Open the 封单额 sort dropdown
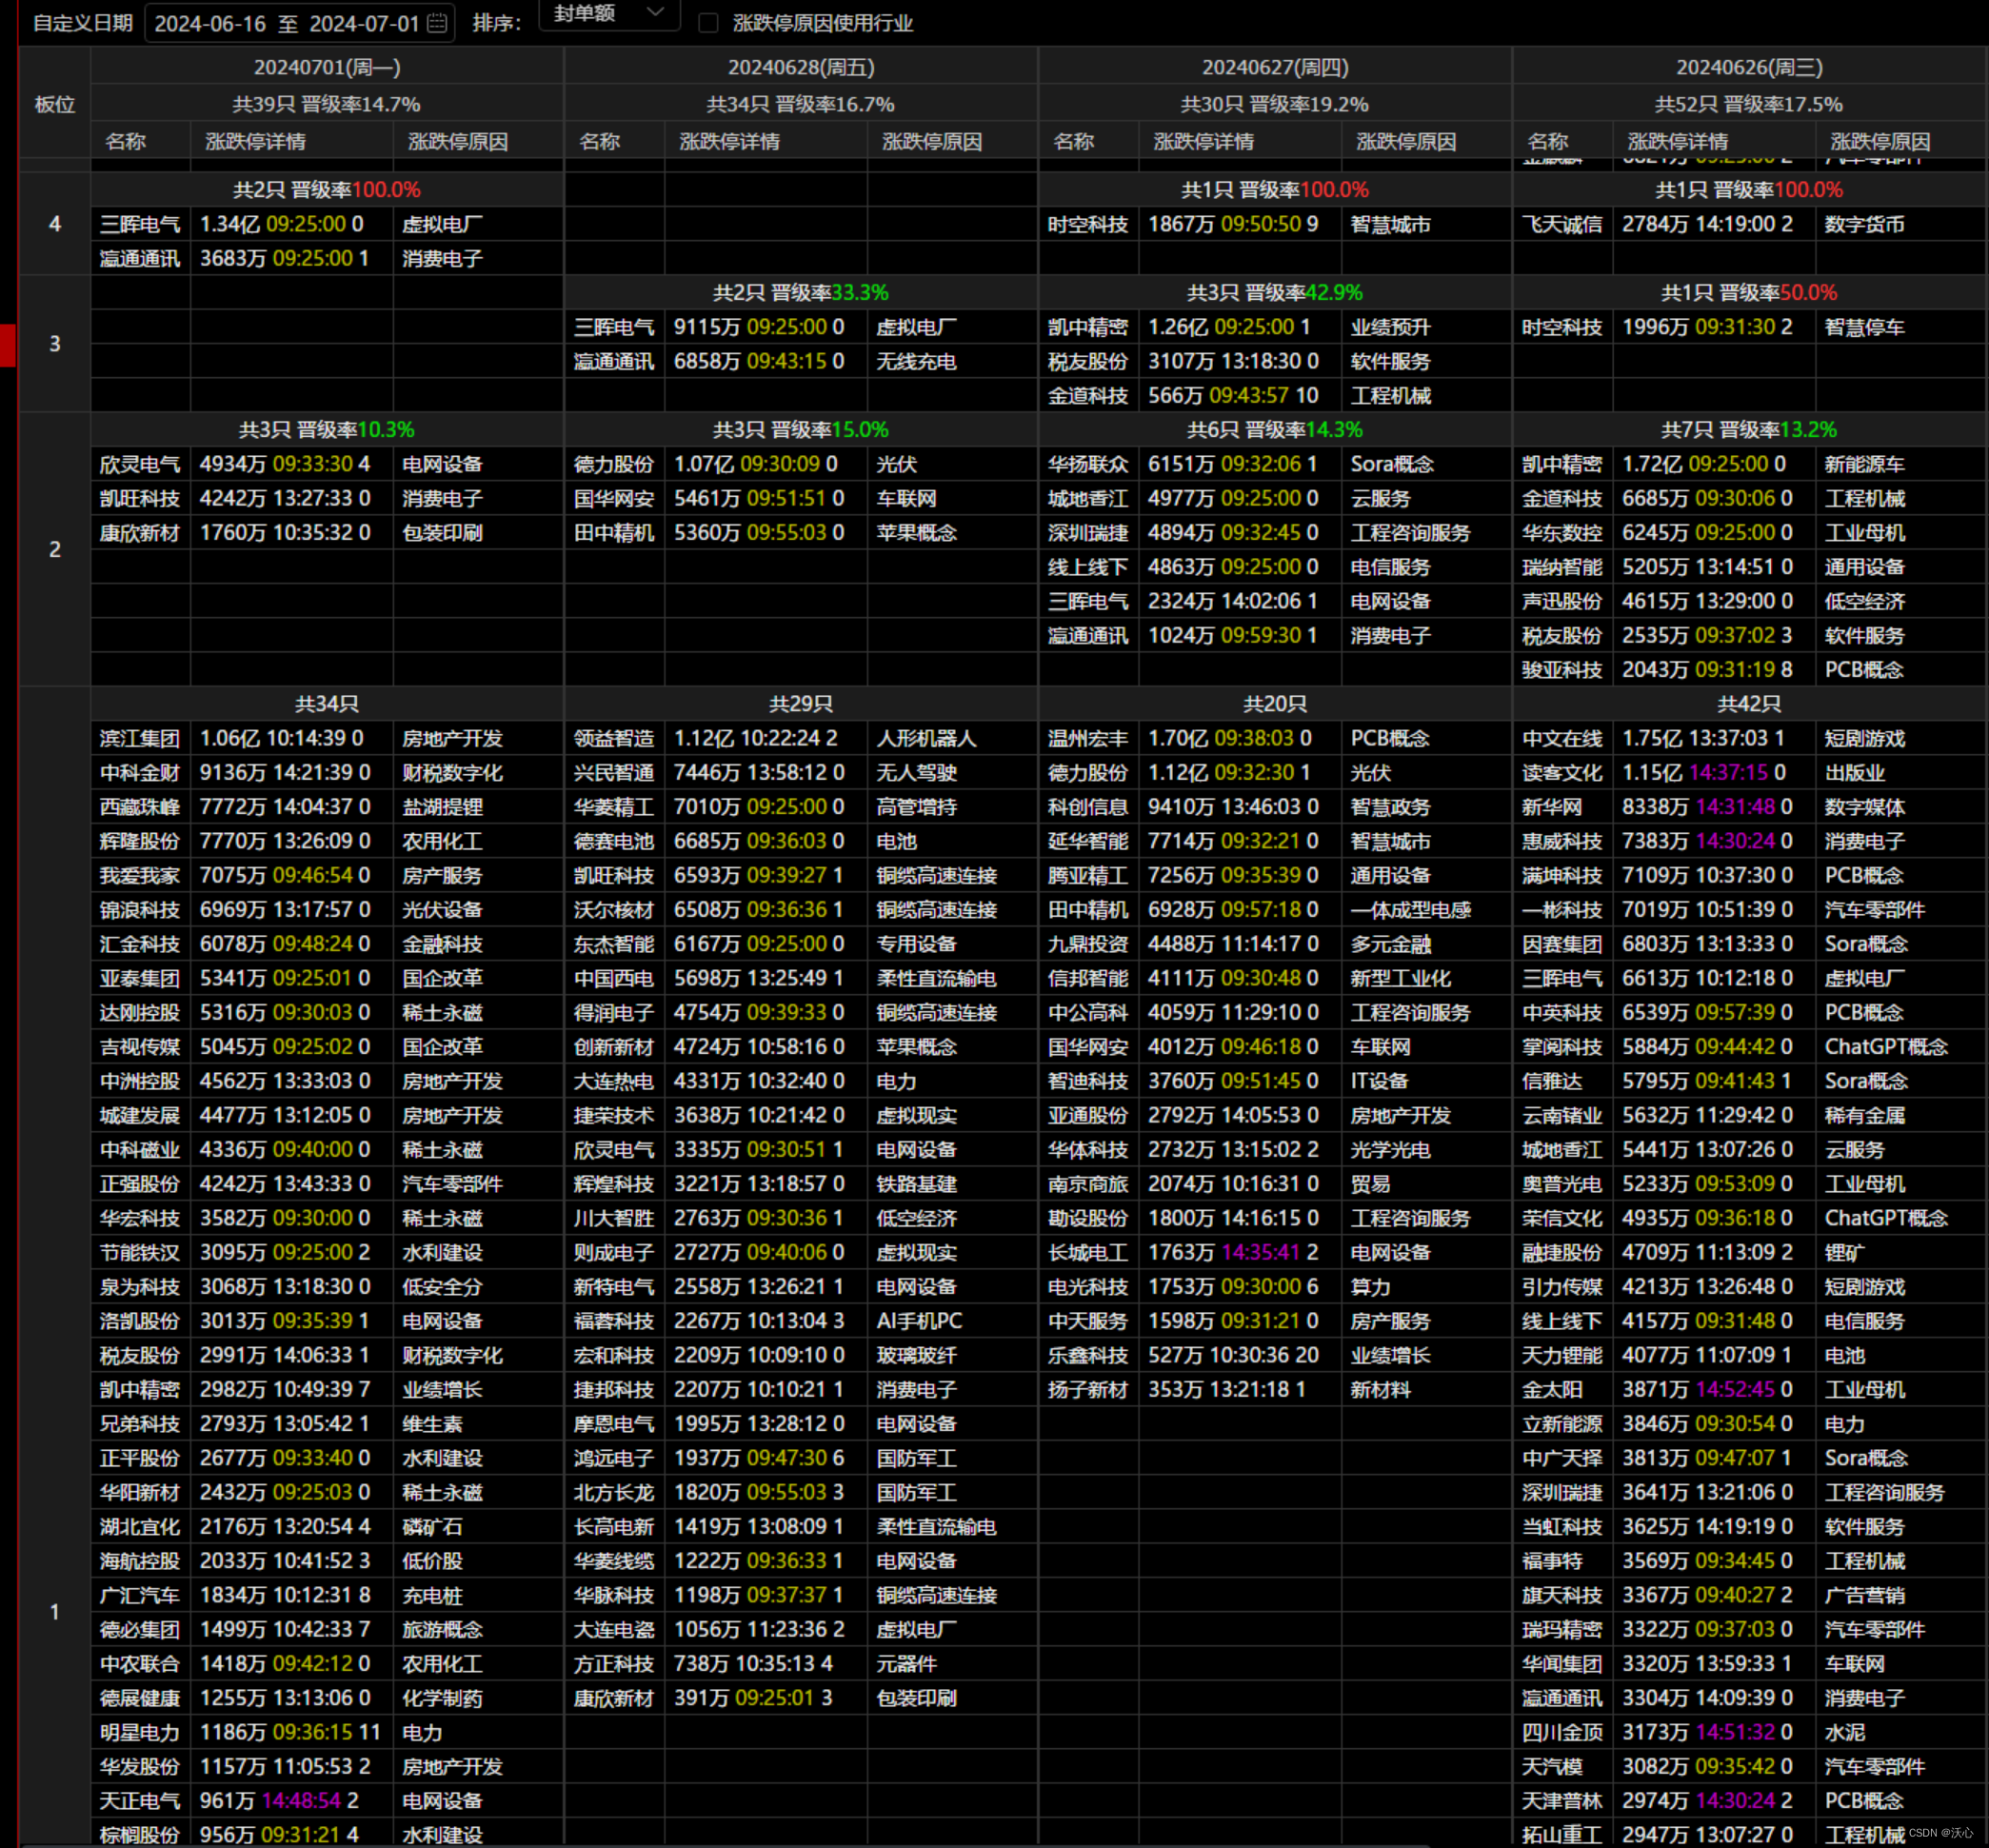1989x1848 pixels. (609, 14)
